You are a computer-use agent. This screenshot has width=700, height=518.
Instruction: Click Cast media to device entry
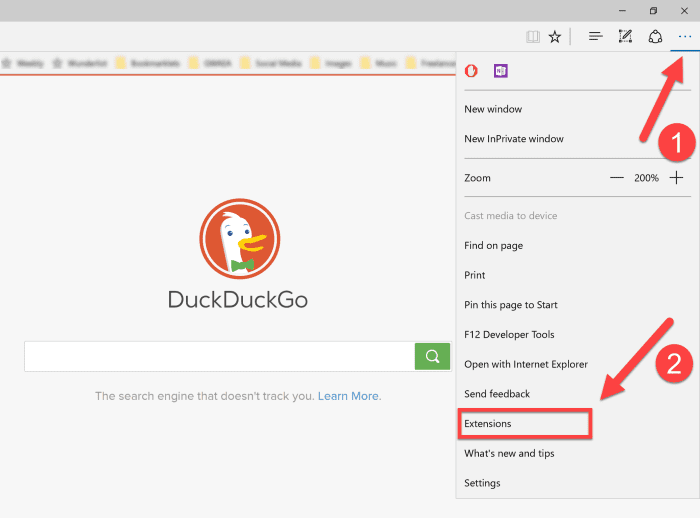point(510,216)
